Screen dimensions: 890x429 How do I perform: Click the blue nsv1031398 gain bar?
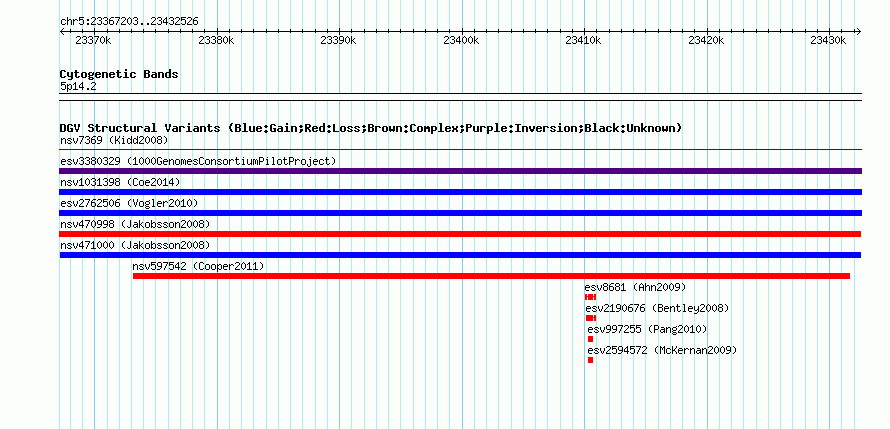[461, 192]
